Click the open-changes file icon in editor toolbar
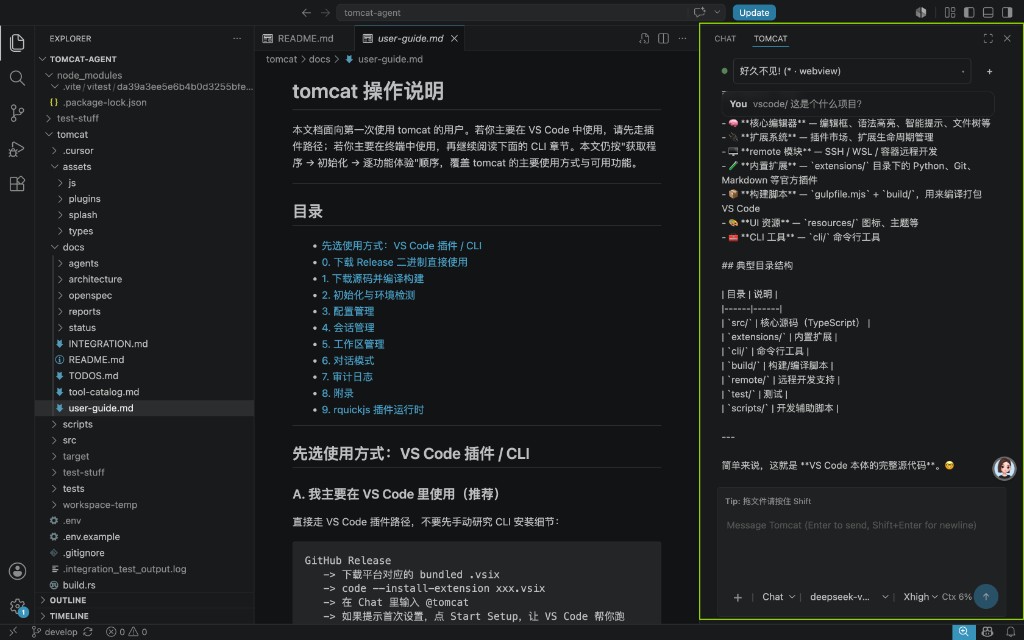The height and width of the screenshot is (640, 1024). point(644,39)
